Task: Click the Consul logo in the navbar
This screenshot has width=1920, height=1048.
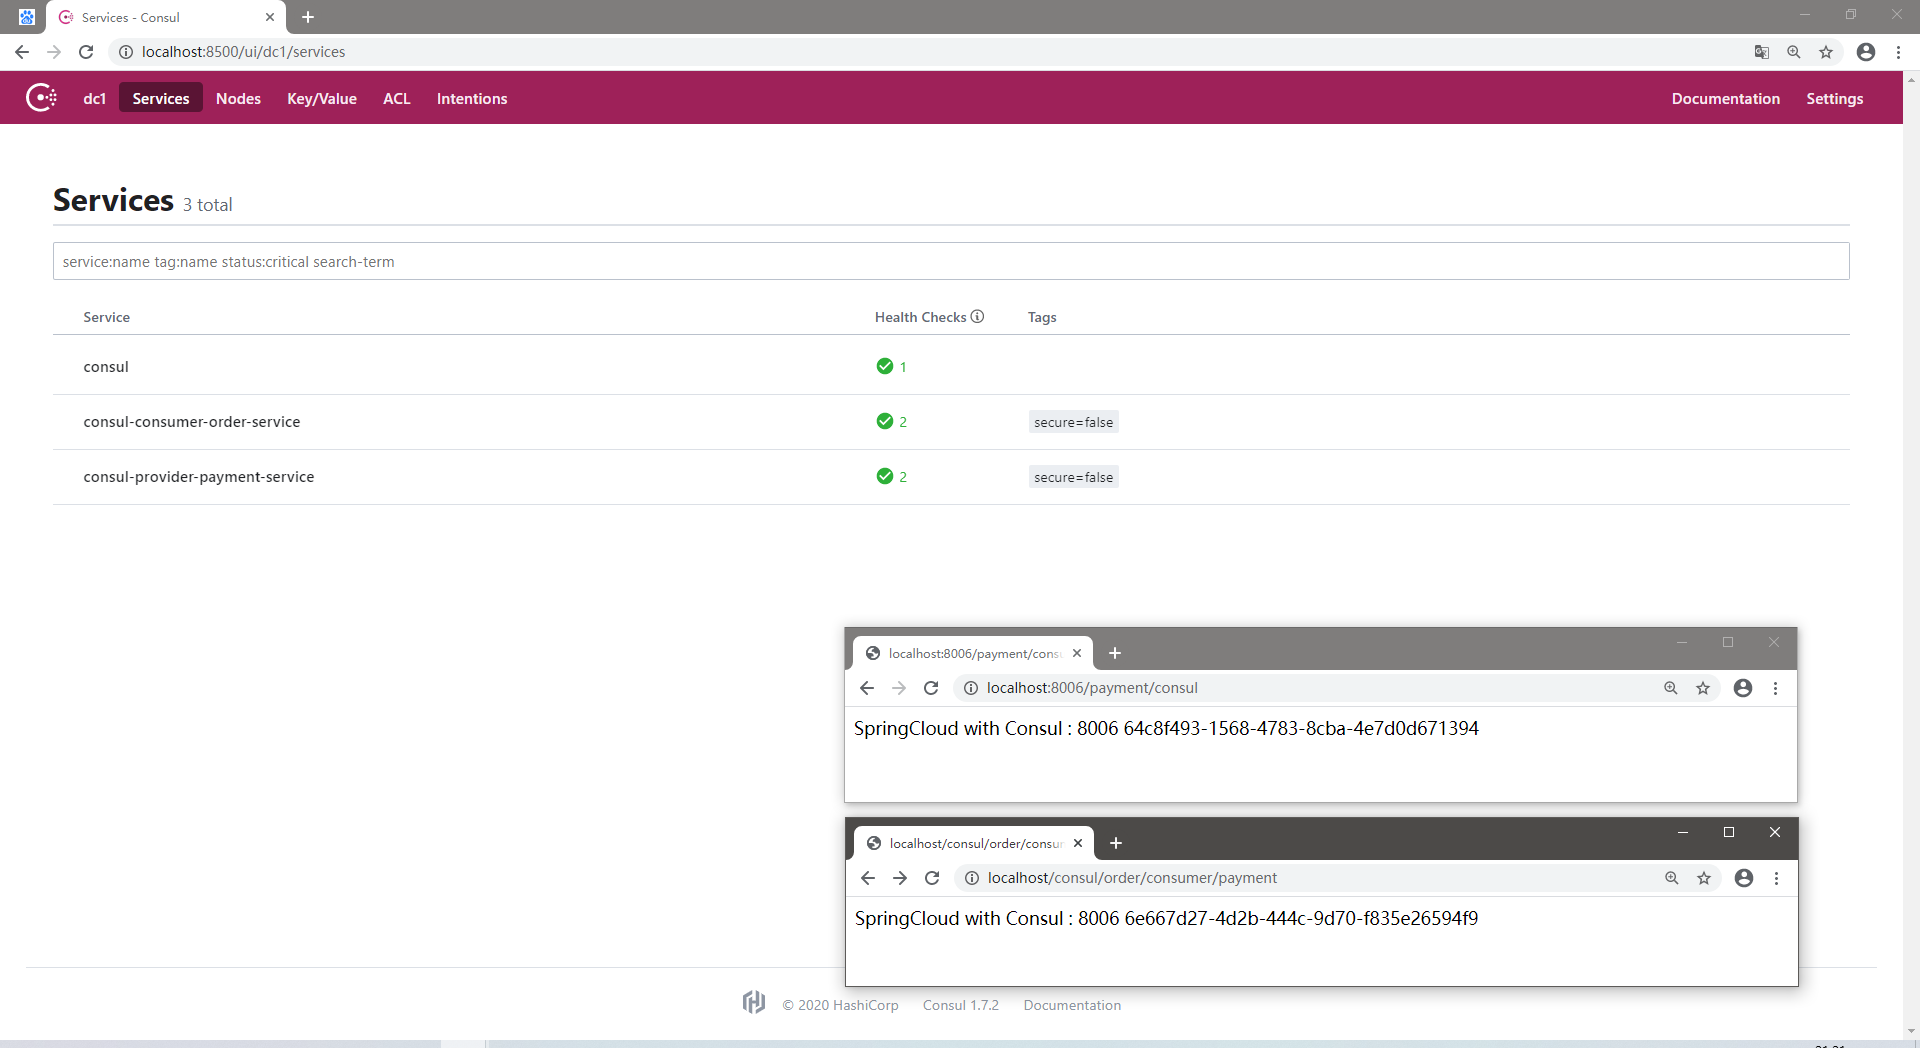Action: click(x=41, y=98)
